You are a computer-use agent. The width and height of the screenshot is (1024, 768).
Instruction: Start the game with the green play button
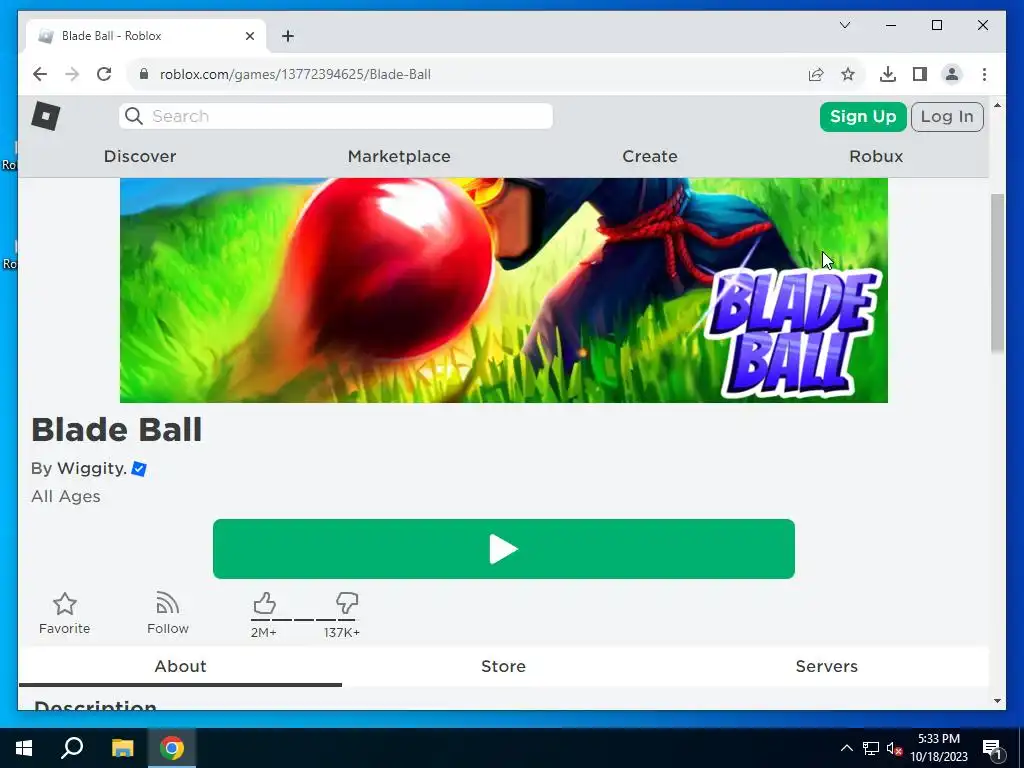504,549
